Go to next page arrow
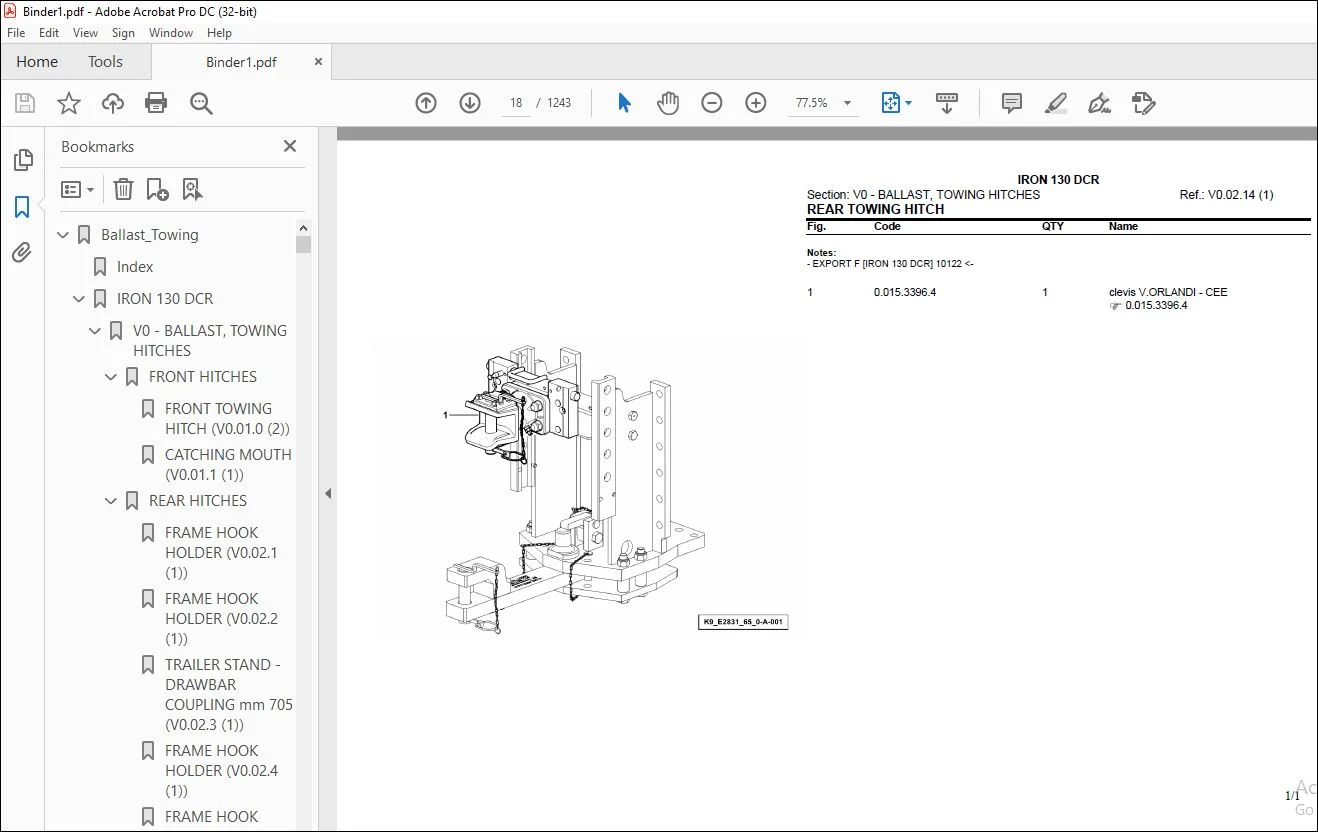This screenshot has height=832, width=1318. pos(470,103)
